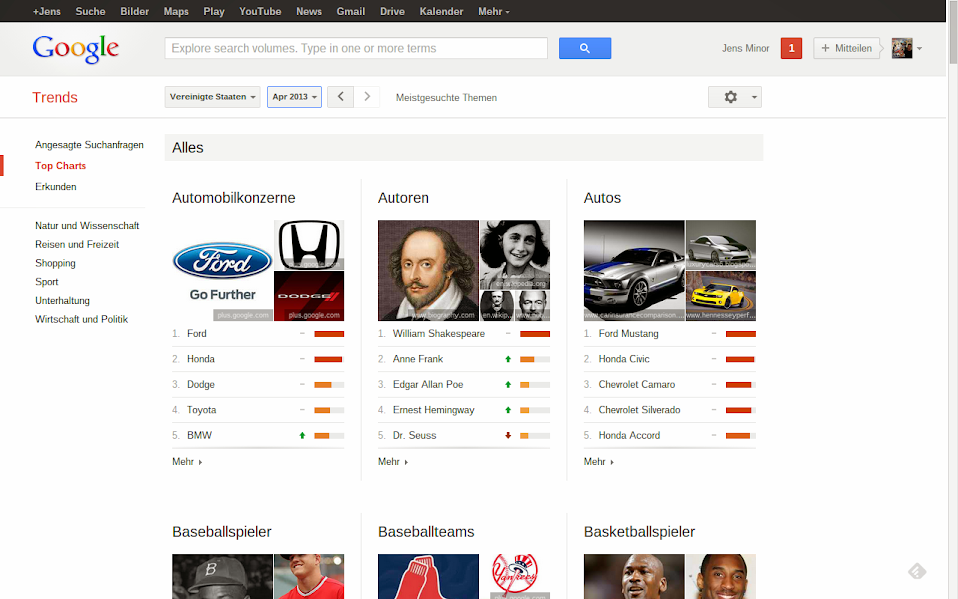Click Honda Accord list entry
The height and width of the screenshot is (599, 958).
coord(629,436)
